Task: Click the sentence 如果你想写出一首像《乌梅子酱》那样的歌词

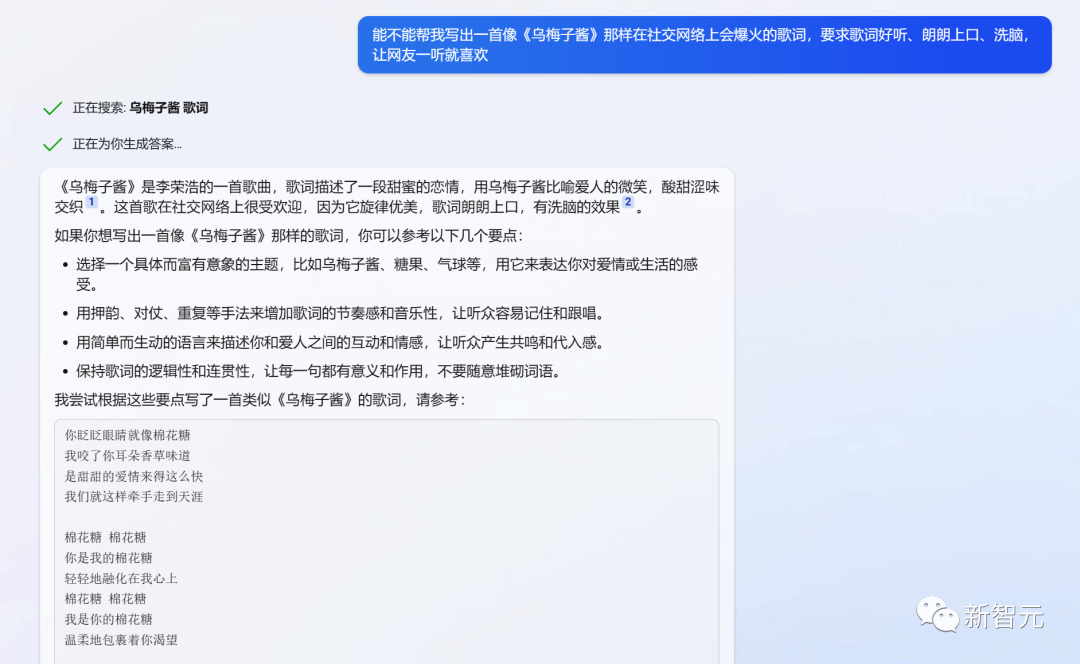Action: click(288, 236)
